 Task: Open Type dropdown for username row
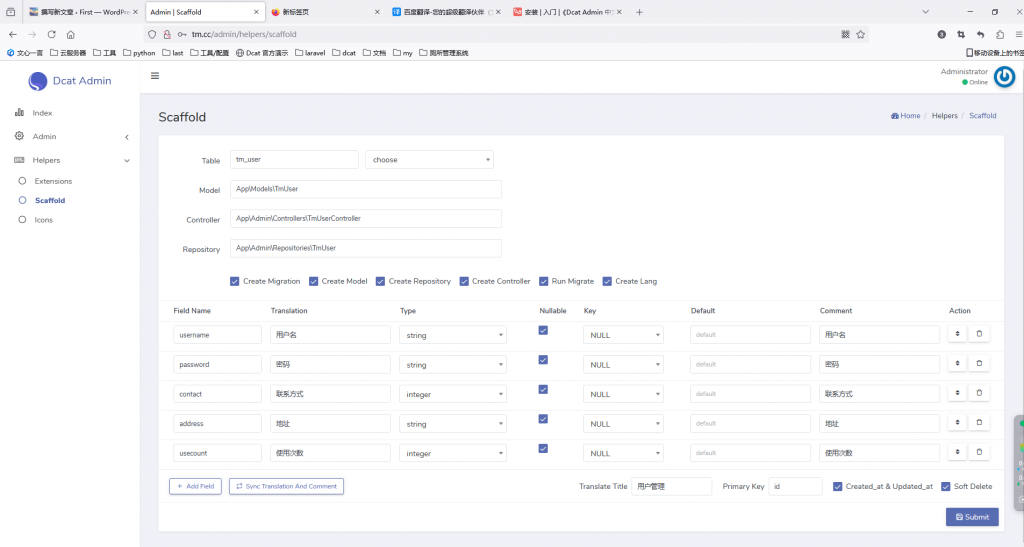point(453,335)
